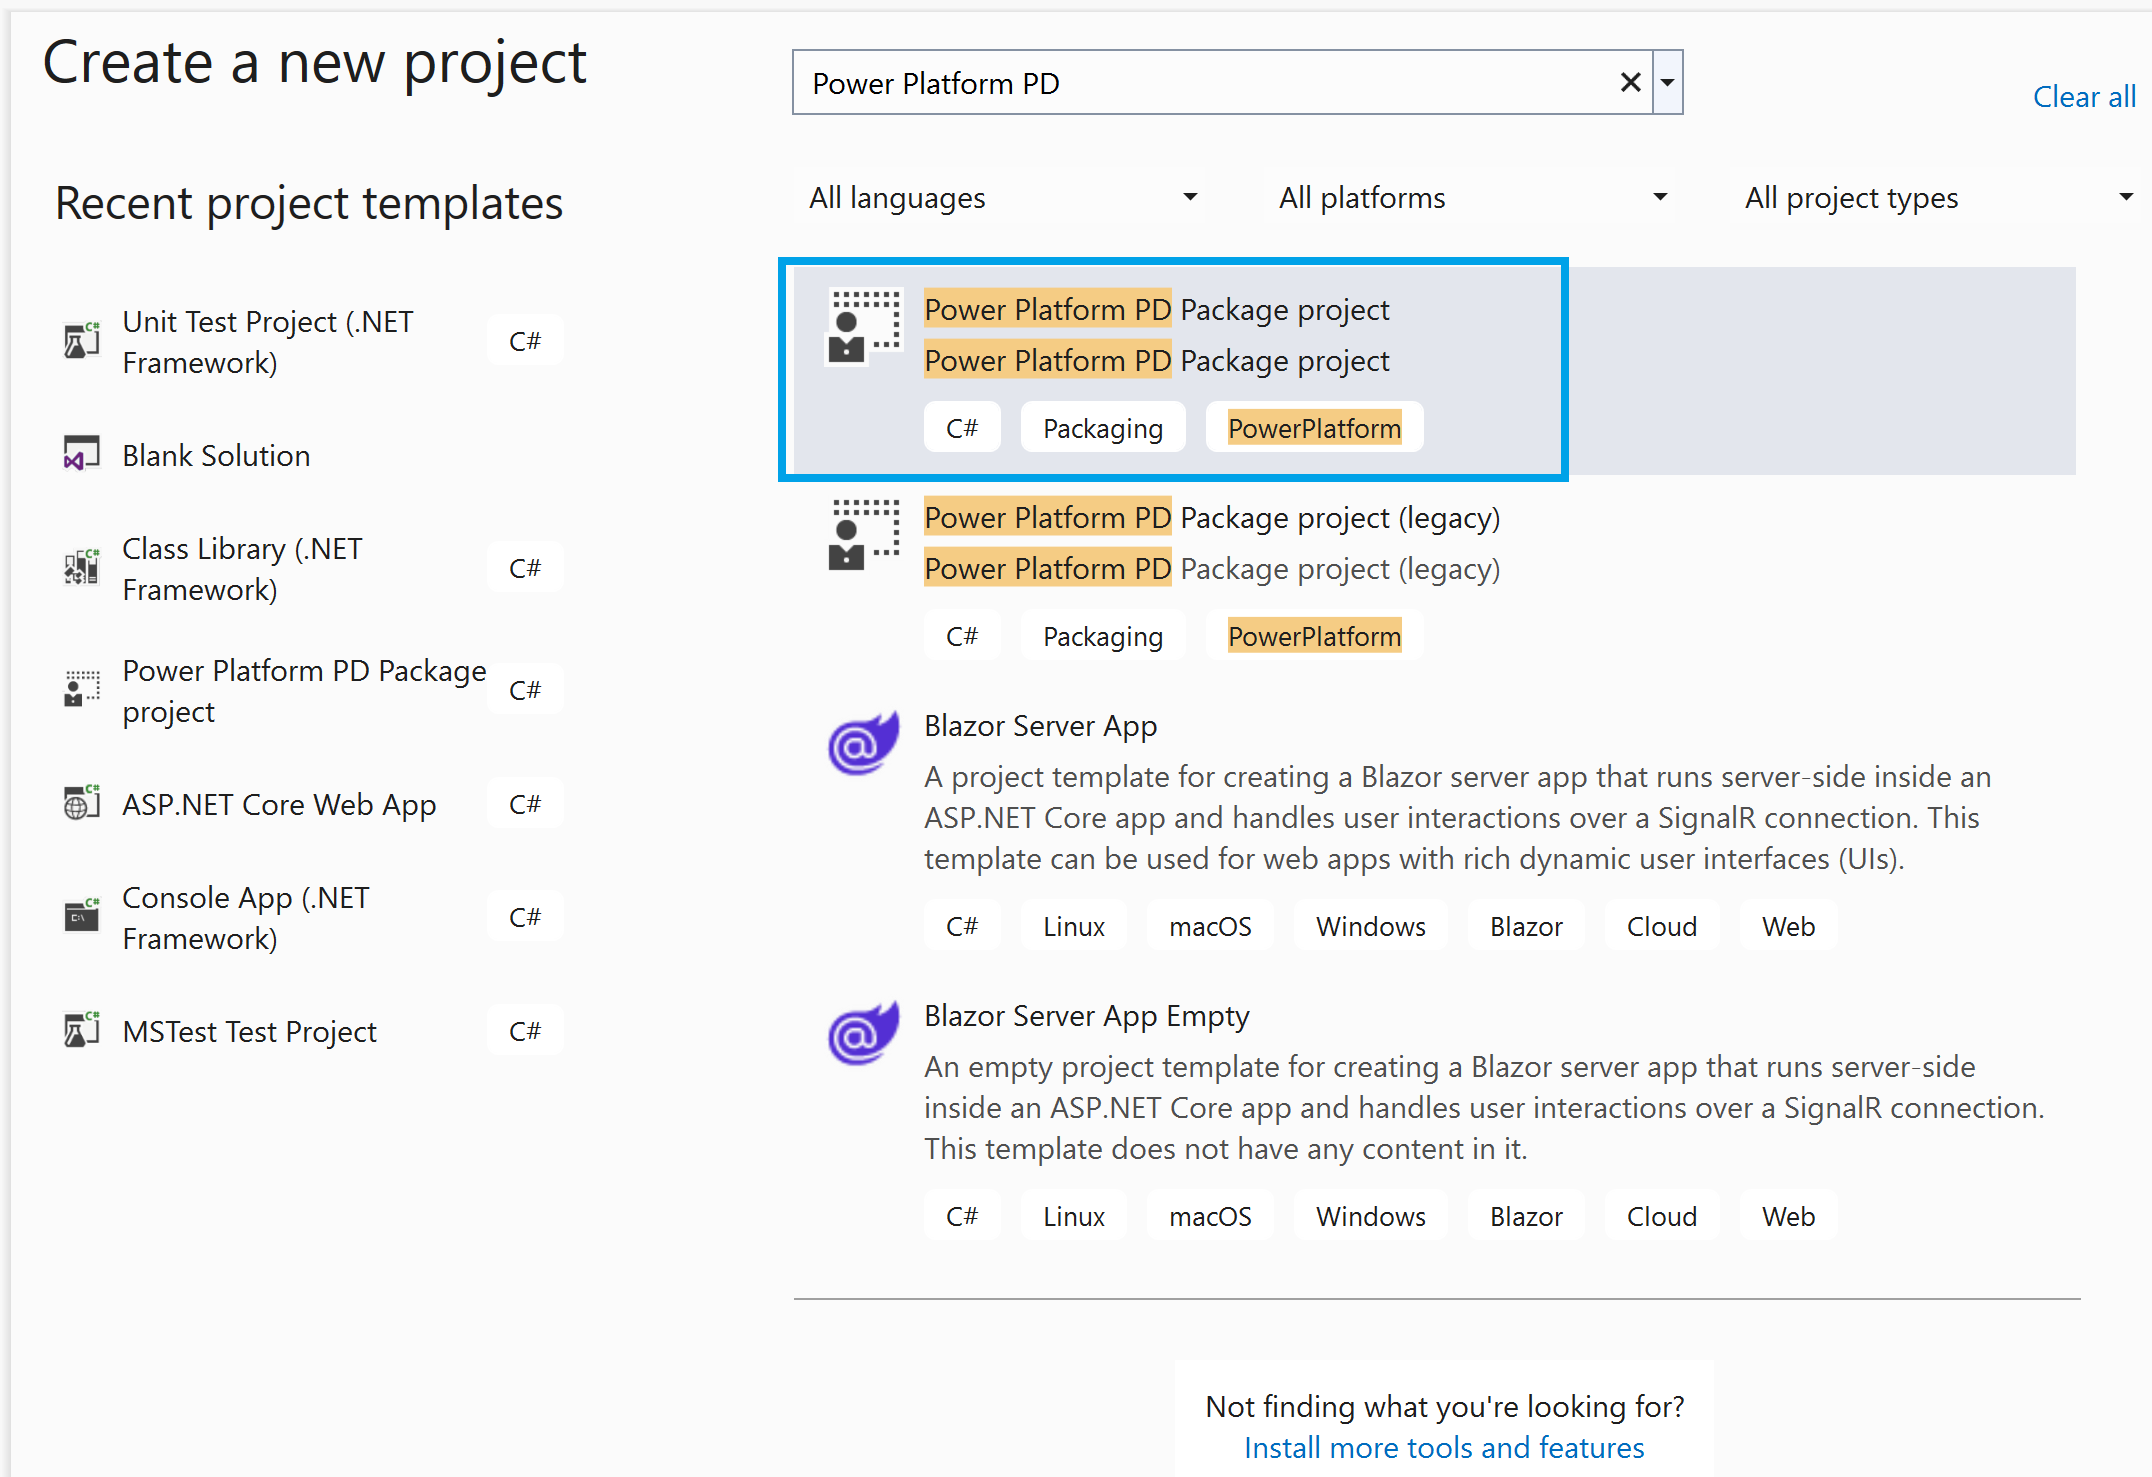Click the MSTest Test Project icon
2152x1477 pixels.
[x=82, y=1030]
